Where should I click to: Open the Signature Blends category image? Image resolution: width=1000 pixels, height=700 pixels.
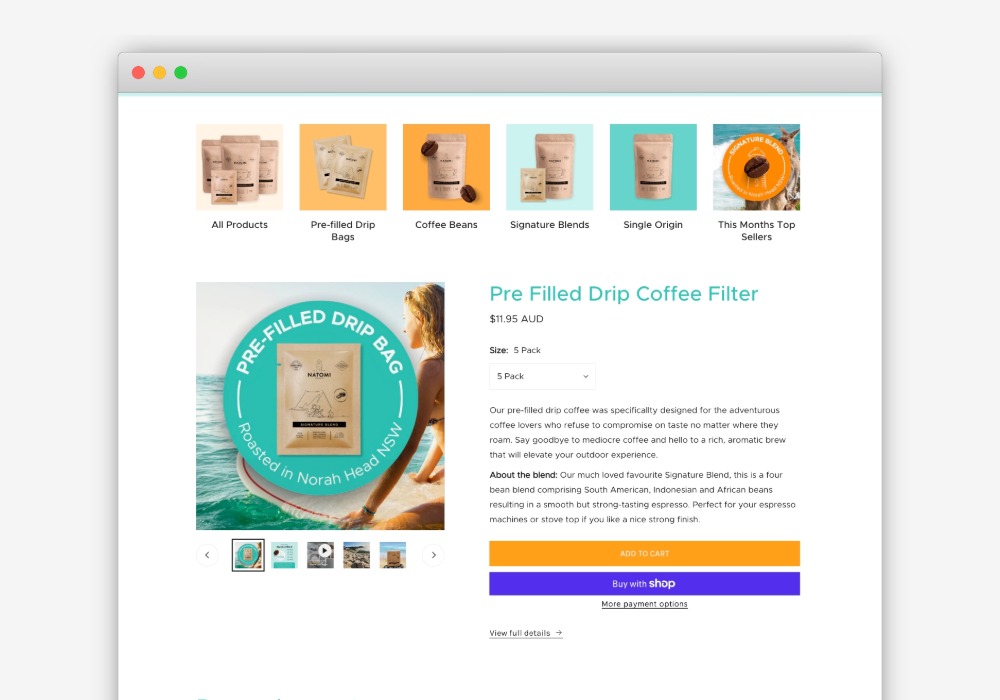pyautogui.click(x=550, y=167)
